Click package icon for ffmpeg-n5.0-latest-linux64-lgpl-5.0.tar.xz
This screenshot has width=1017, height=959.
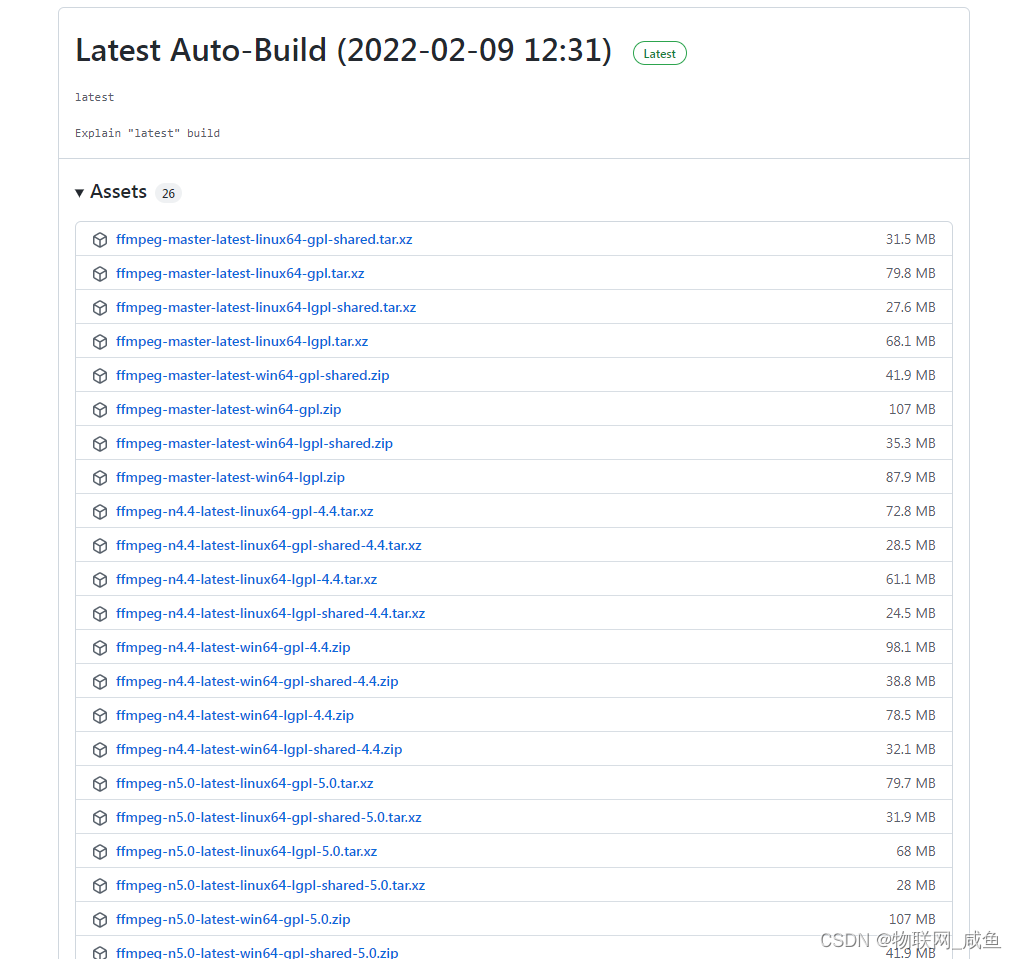point(100,851)
